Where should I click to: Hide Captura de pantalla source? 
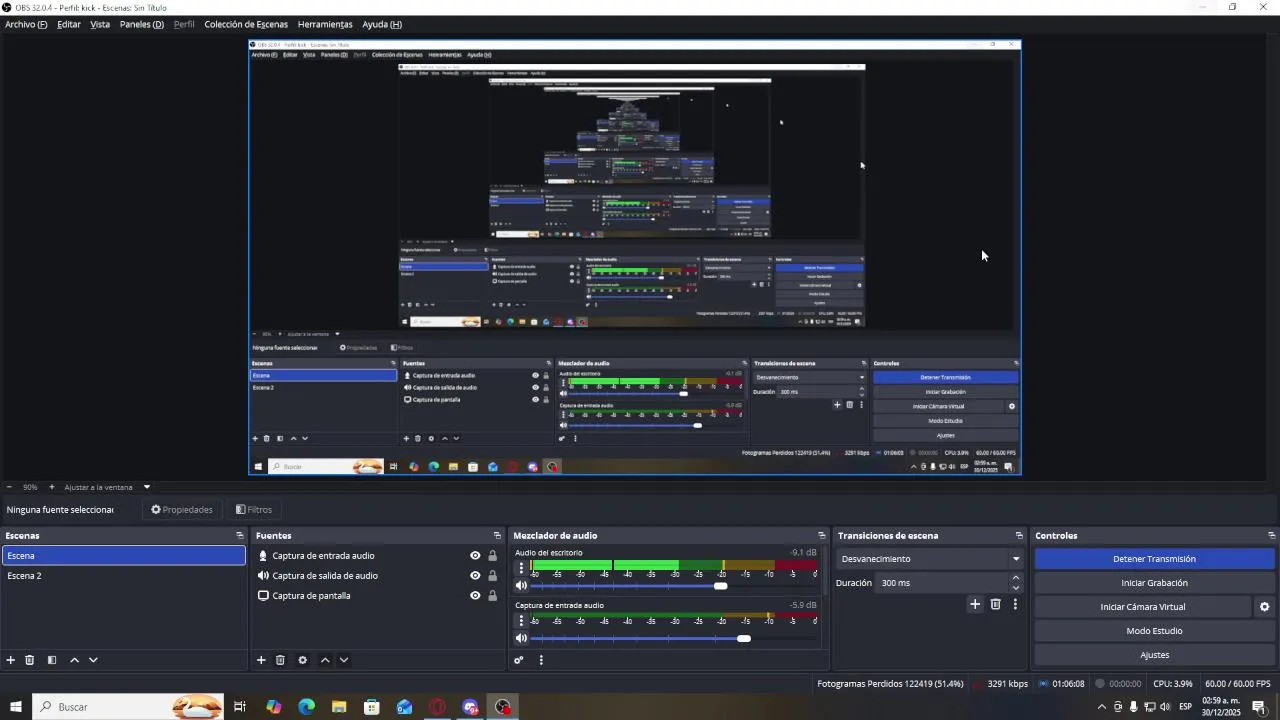[475, 596]
